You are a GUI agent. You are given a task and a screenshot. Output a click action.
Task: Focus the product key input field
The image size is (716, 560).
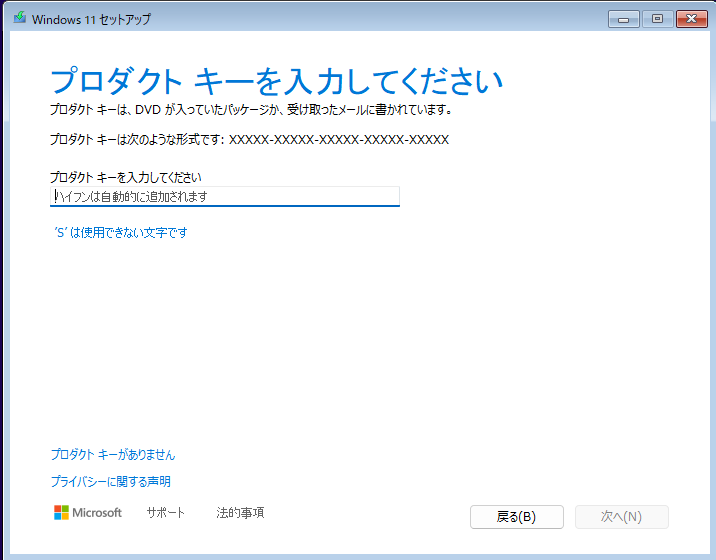click(x=225, y=196)
